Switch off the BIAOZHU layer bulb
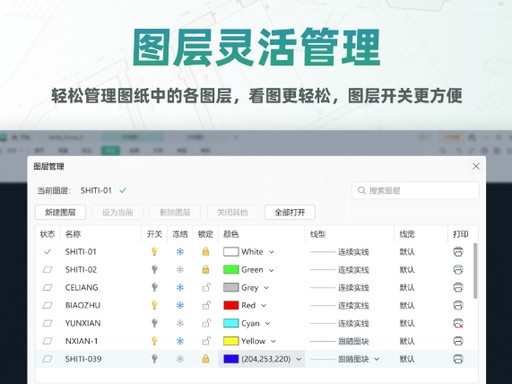Viewport: 512px width, 384px height. point(154,305)
